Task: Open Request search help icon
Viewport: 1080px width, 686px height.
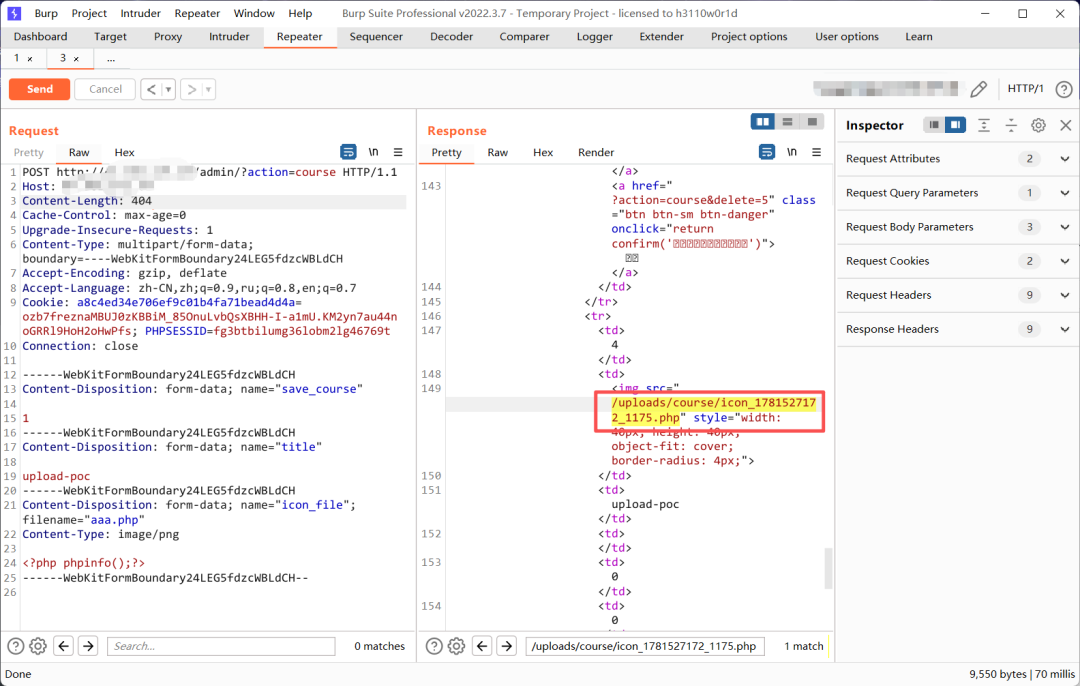Action: pyautogui.click(x=15, y=646)
